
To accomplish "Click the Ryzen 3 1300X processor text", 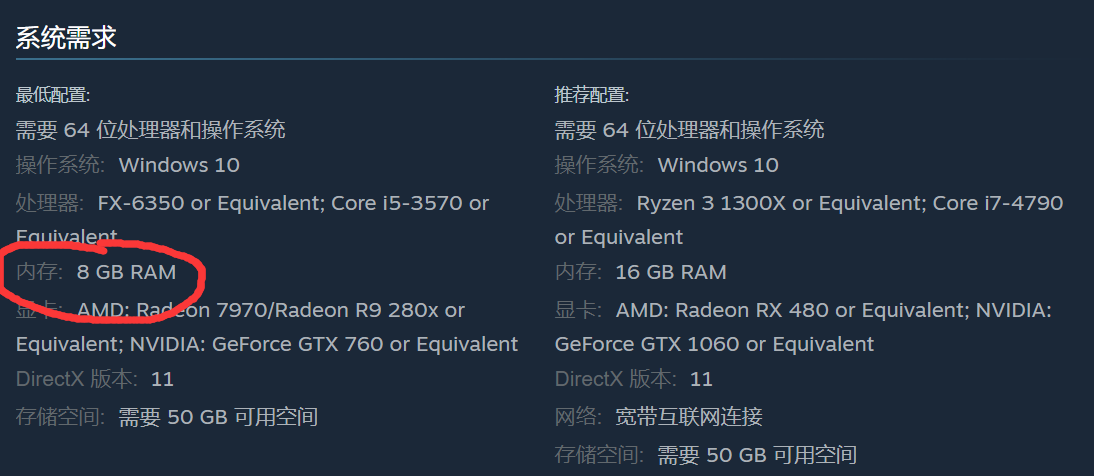I will pos(712,203).
